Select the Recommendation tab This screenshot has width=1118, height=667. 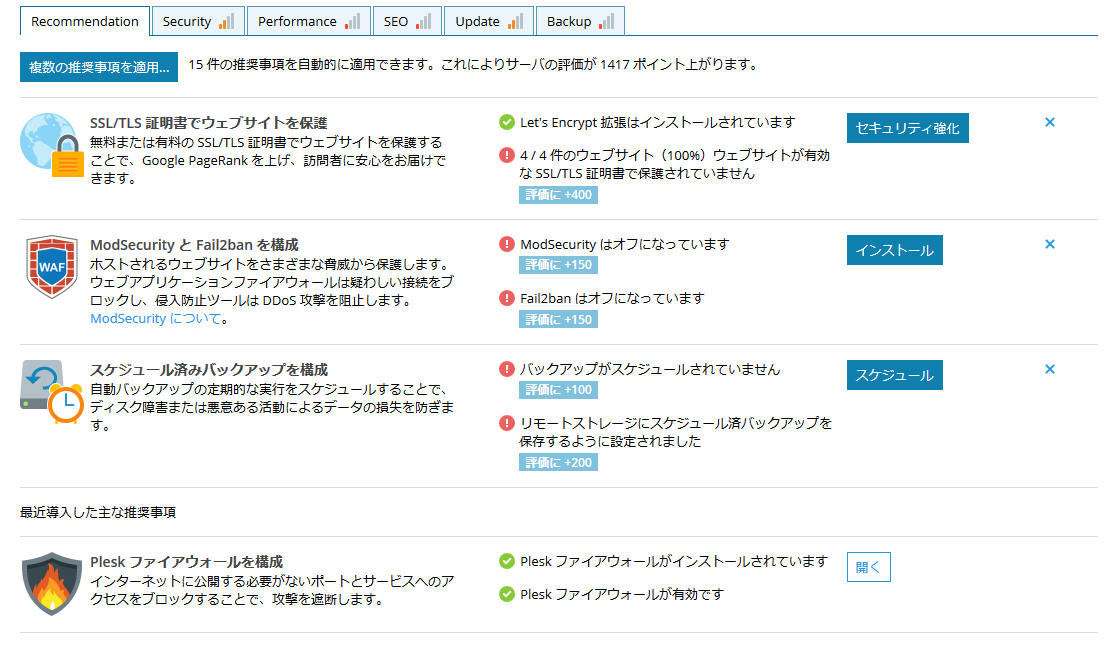click(x=85, y=21)
